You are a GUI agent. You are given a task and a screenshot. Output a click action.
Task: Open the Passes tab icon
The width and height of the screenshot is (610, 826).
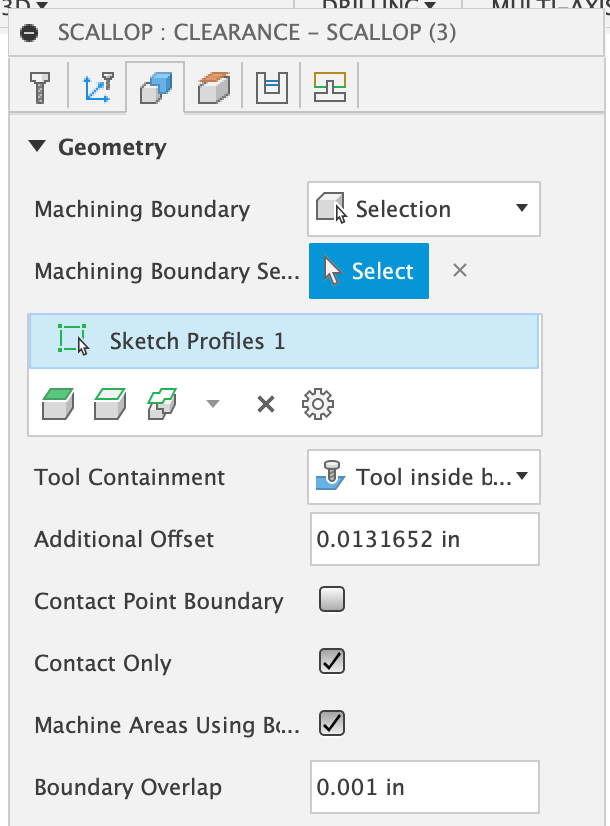[268, 88]
